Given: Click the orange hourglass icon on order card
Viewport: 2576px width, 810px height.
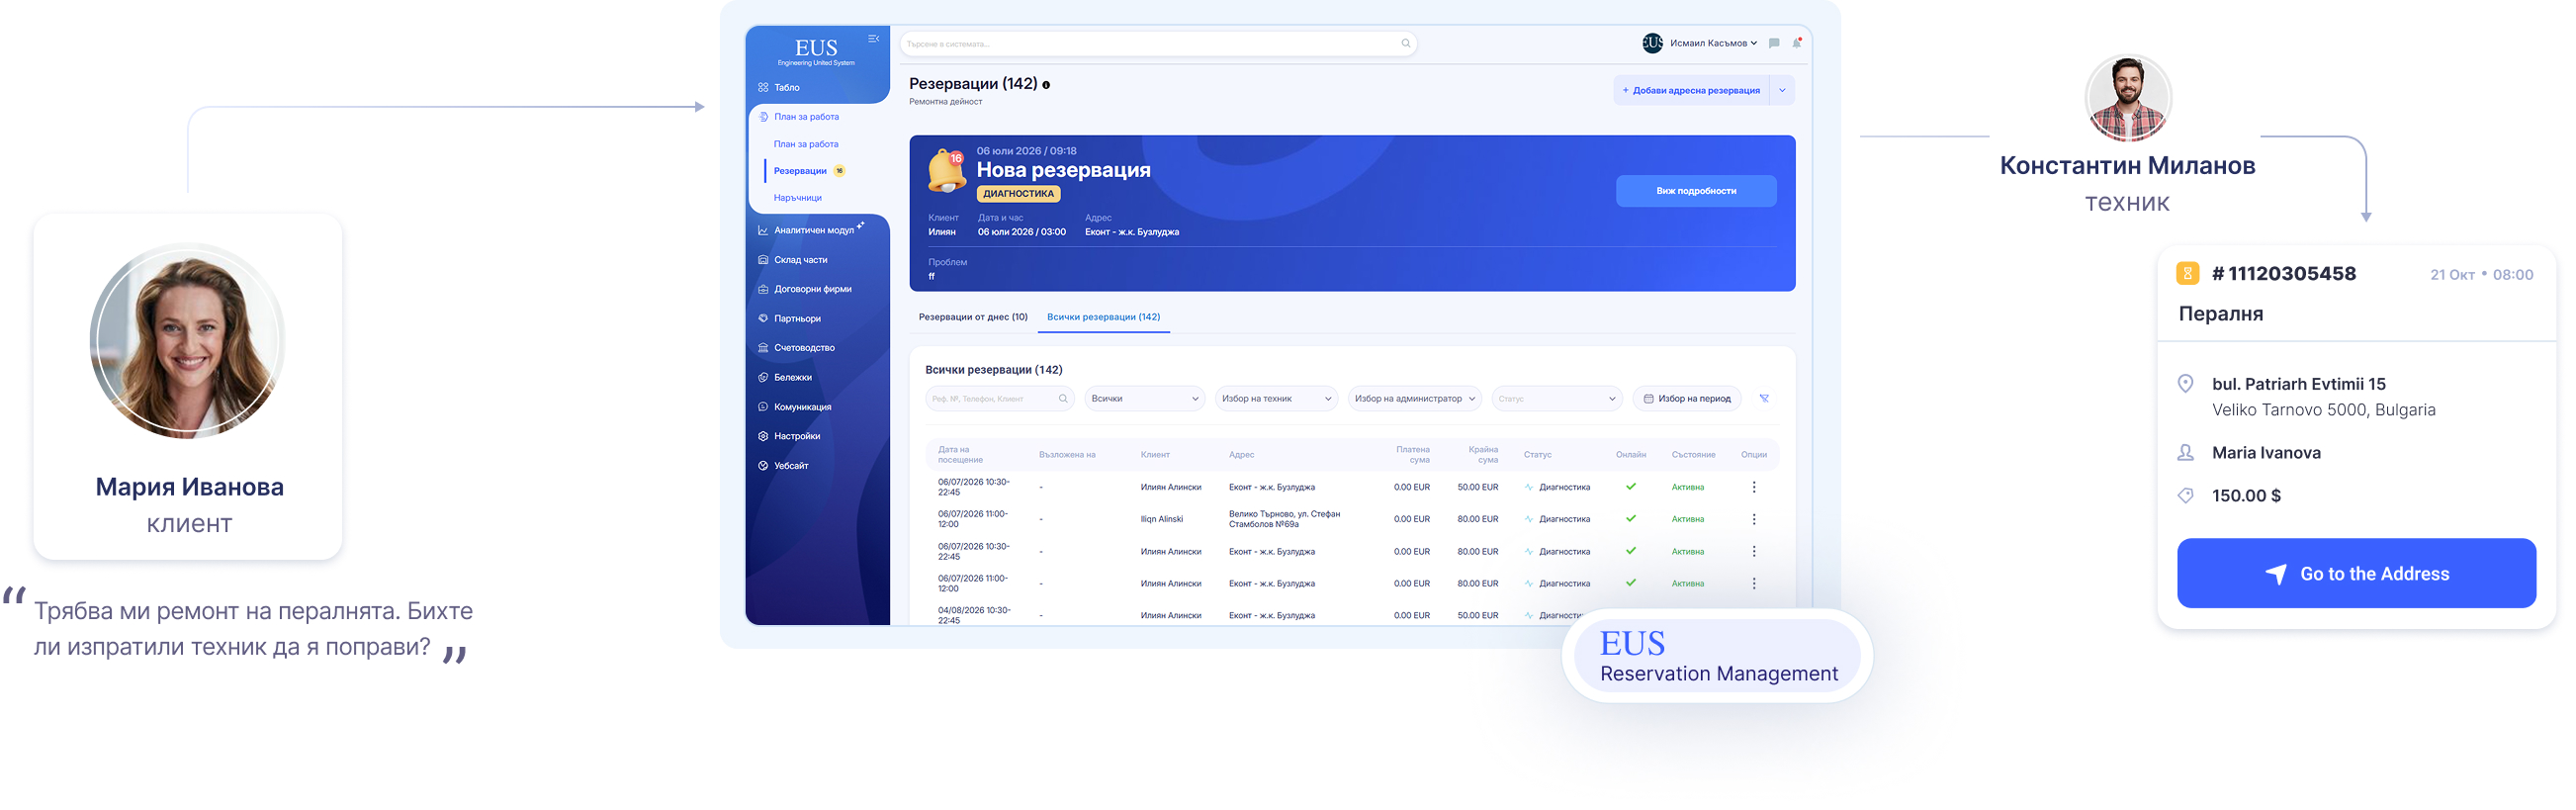Looking at the screenshot, I should click(x=2187, y=274).
